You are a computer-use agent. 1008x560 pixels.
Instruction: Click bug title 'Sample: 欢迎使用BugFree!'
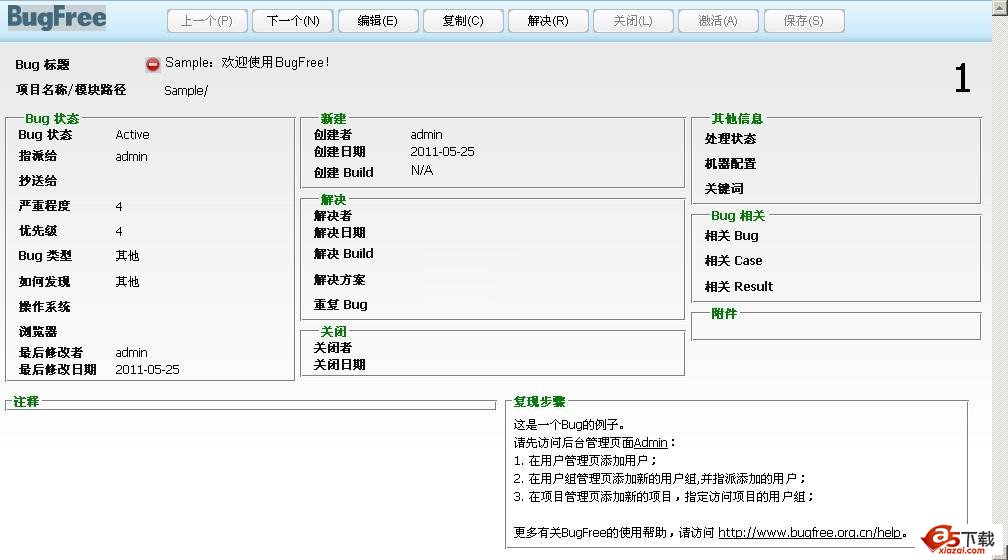(247, 62)
